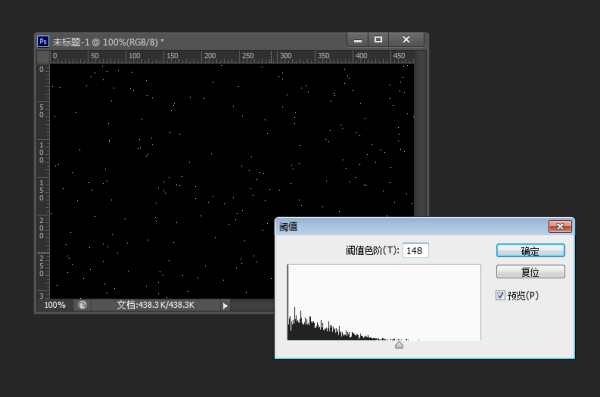Image resolution: width=600 pixels, height=397 pixels.
Task: Click the threshold slider triangle handle
Action: tap(399, 345)
